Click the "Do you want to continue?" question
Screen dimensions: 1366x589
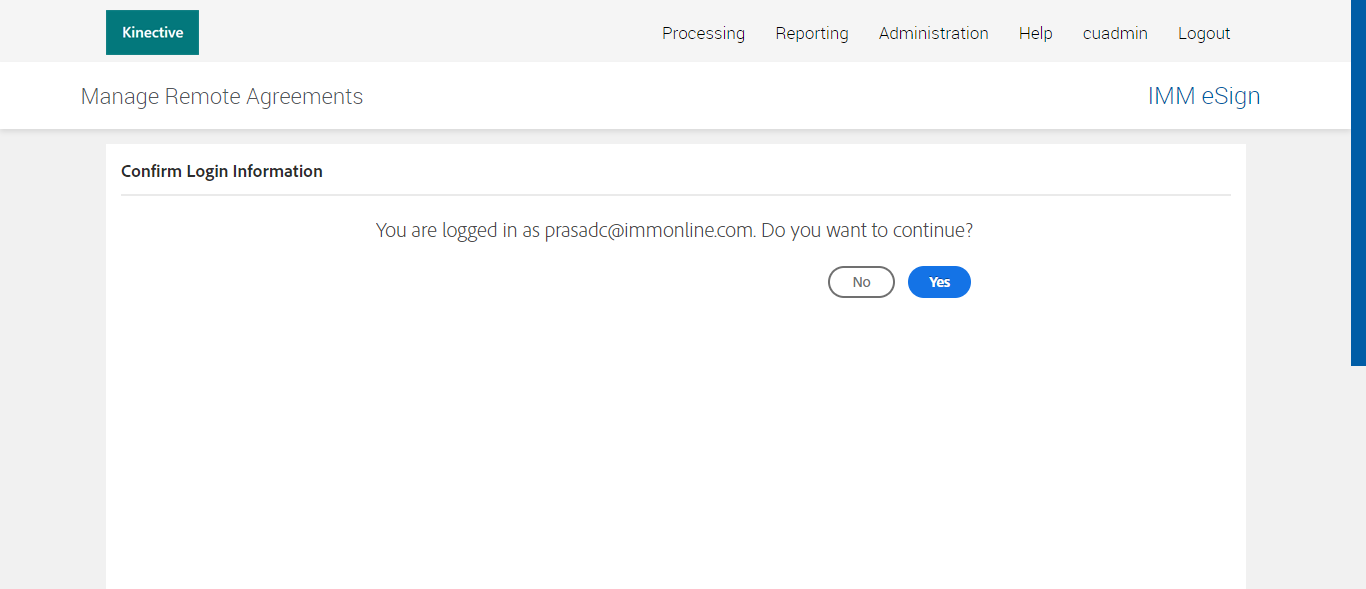point(867,230)
